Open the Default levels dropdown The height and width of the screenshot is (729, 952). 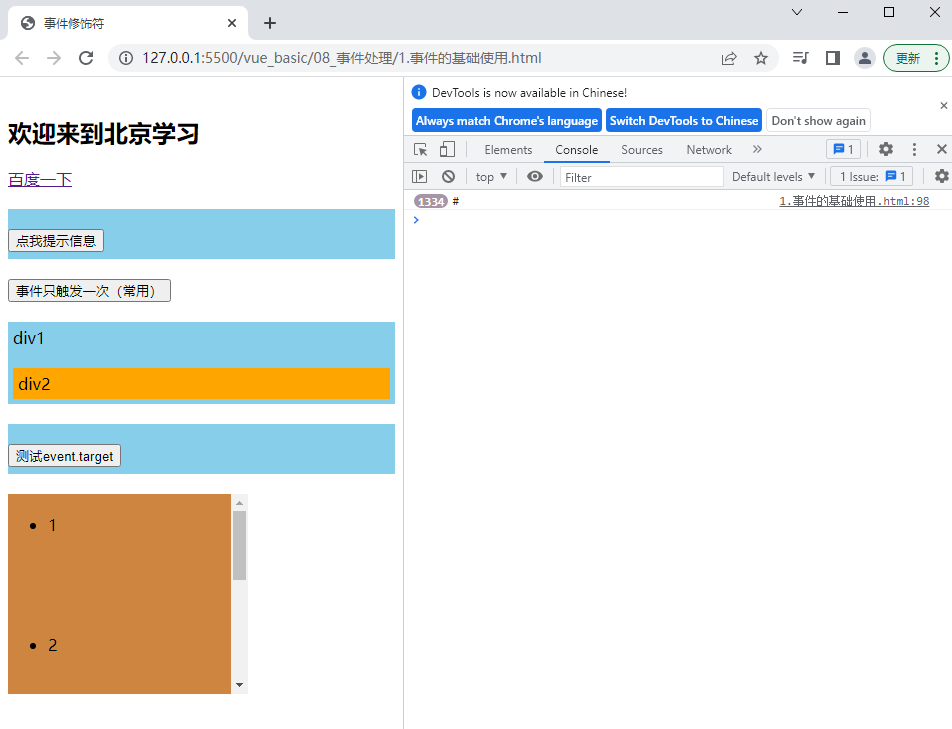pyautogui.click(x=773, y=176)
